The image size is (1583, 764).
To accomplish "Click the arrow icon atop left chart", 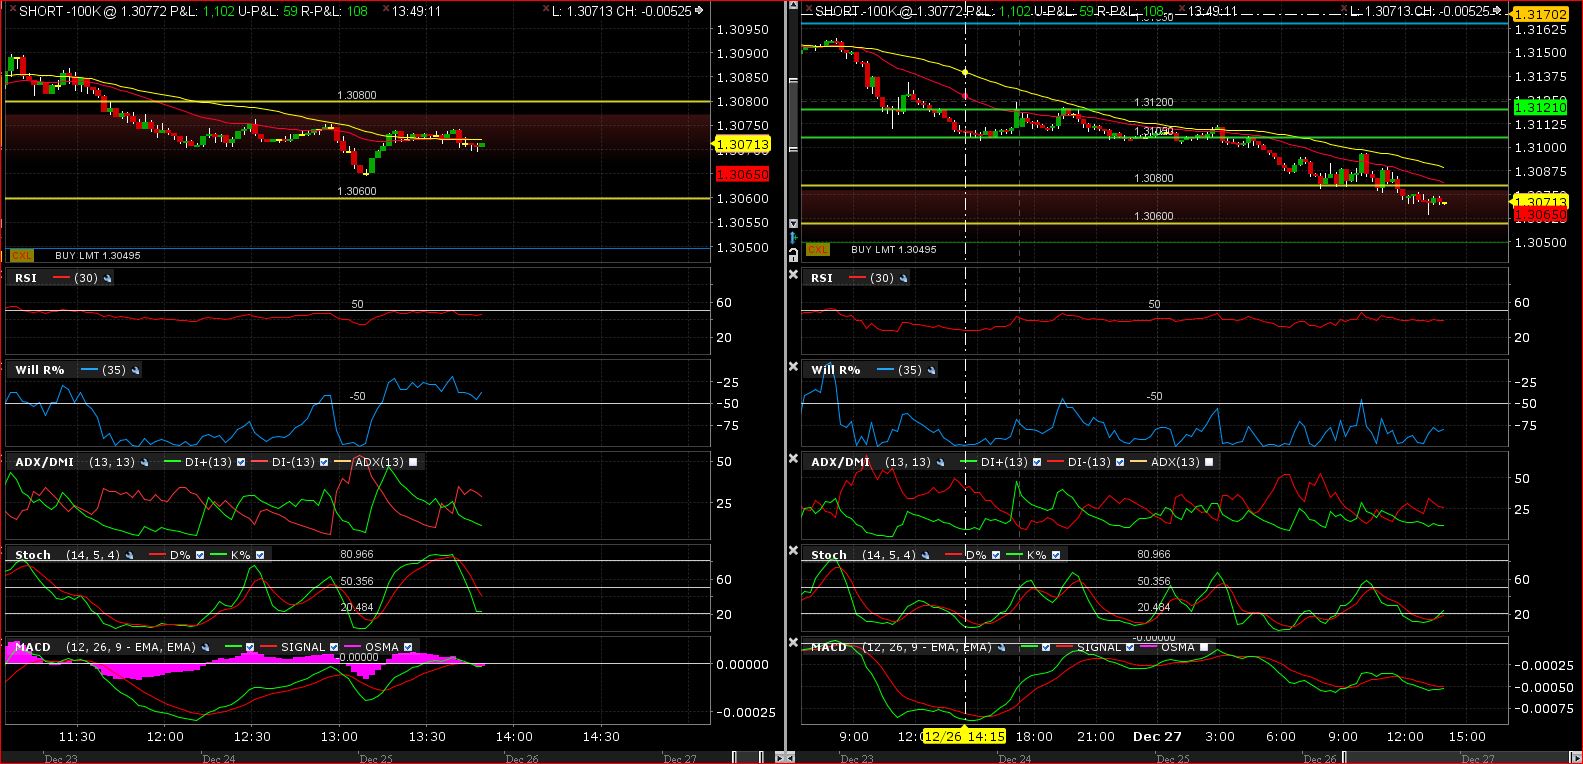I will 698,11.
